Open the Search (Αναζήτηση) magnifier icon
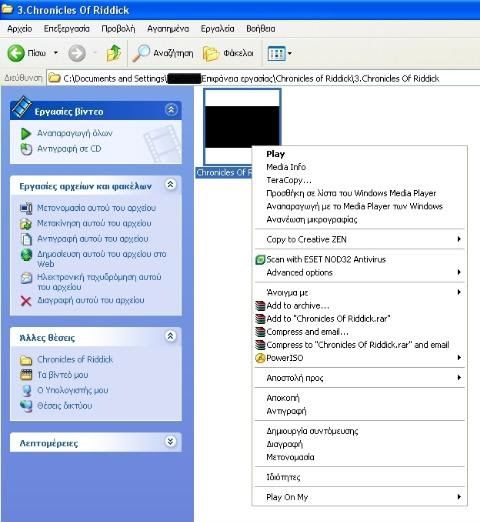The height and width of the screenshot is (522, 480). (x=141, y=53)
